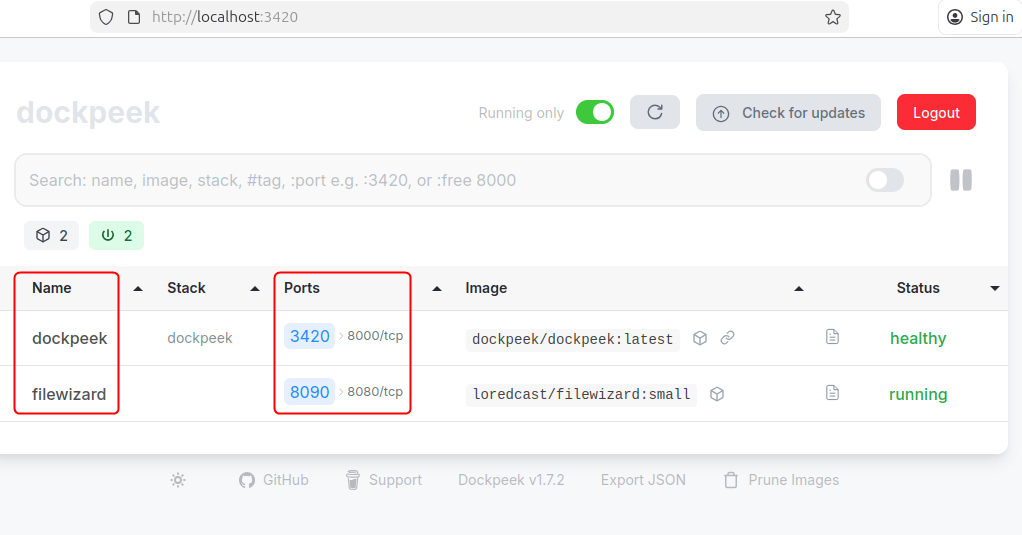Toggle the switch inside the search bar
Screen dimensions: 1022x535
pyautogui.click(x=884, y=180)
